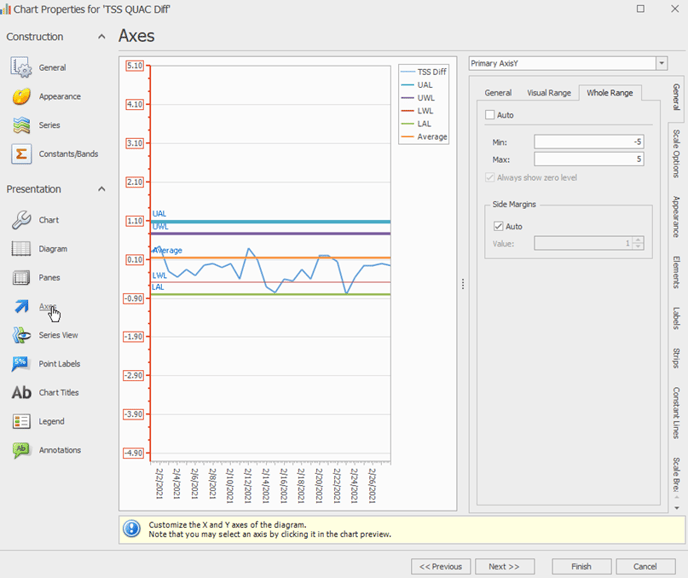Image resolution: width=688 pixels, height=578 pixels.
Task: Open the Series View eye icon
Action: pos(21,335)
